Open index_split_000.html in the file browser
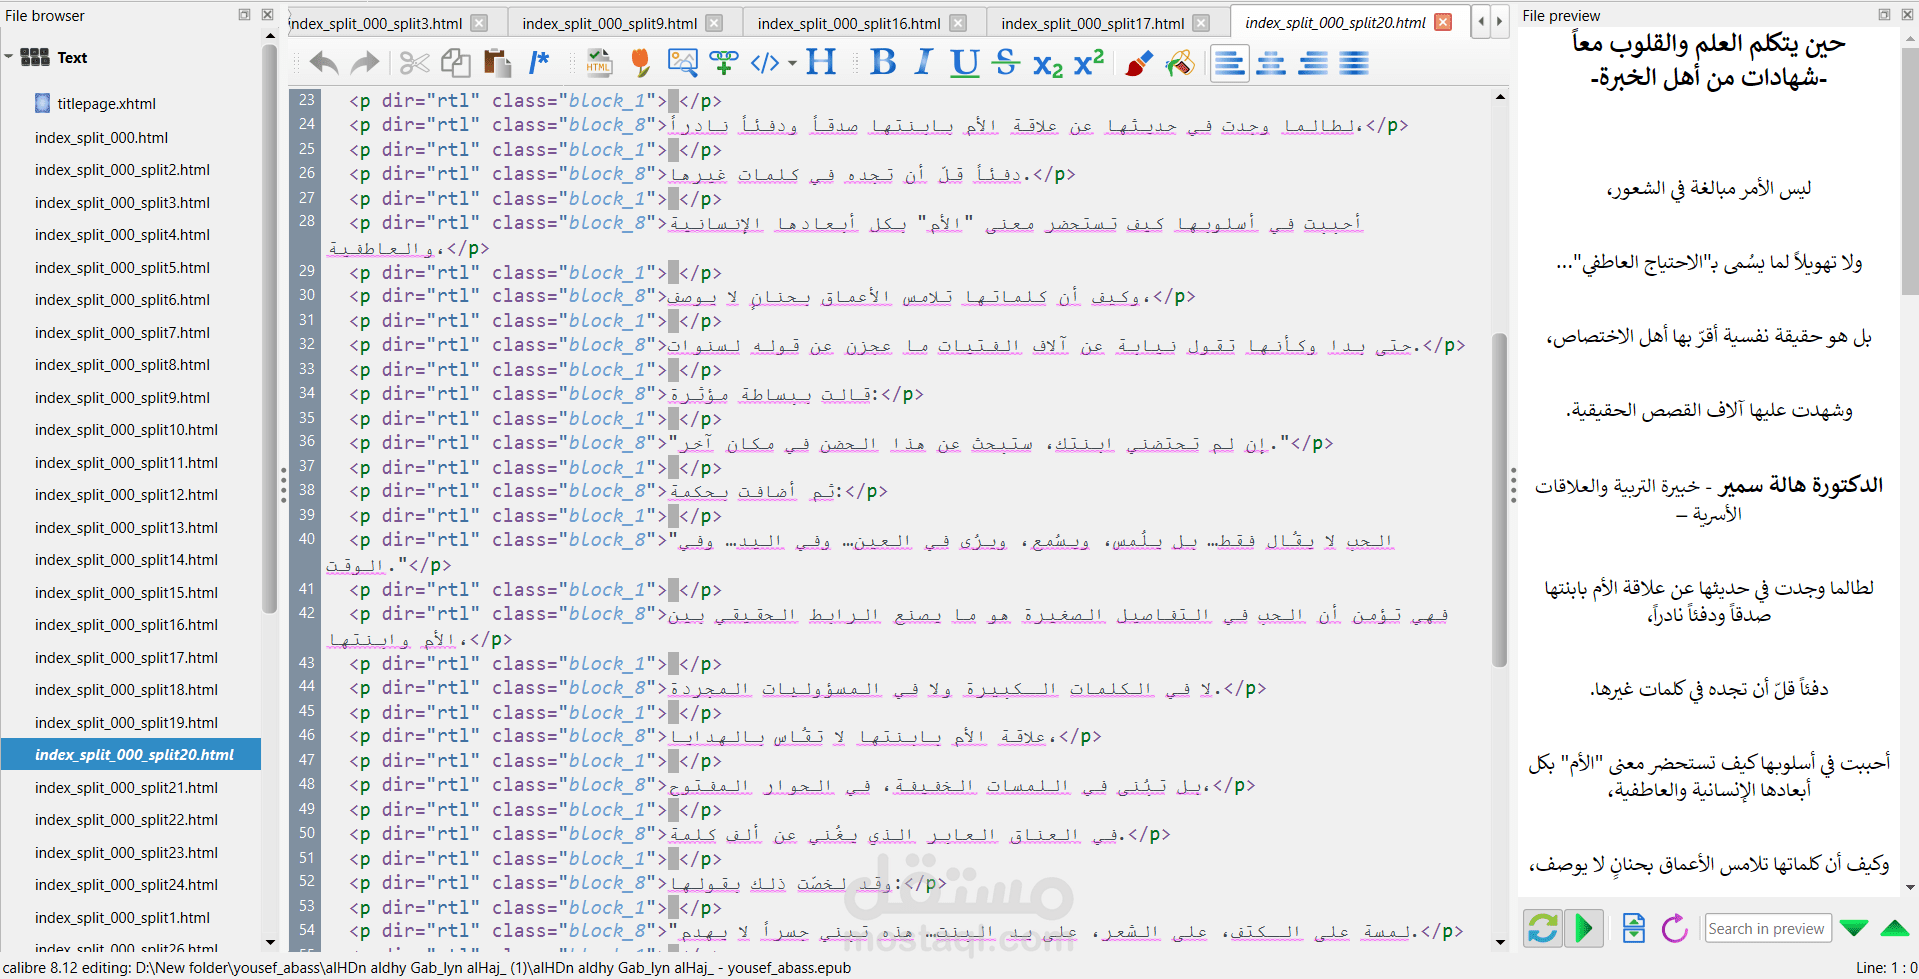Screen dimensions: 1919x979 click(101, 138)
